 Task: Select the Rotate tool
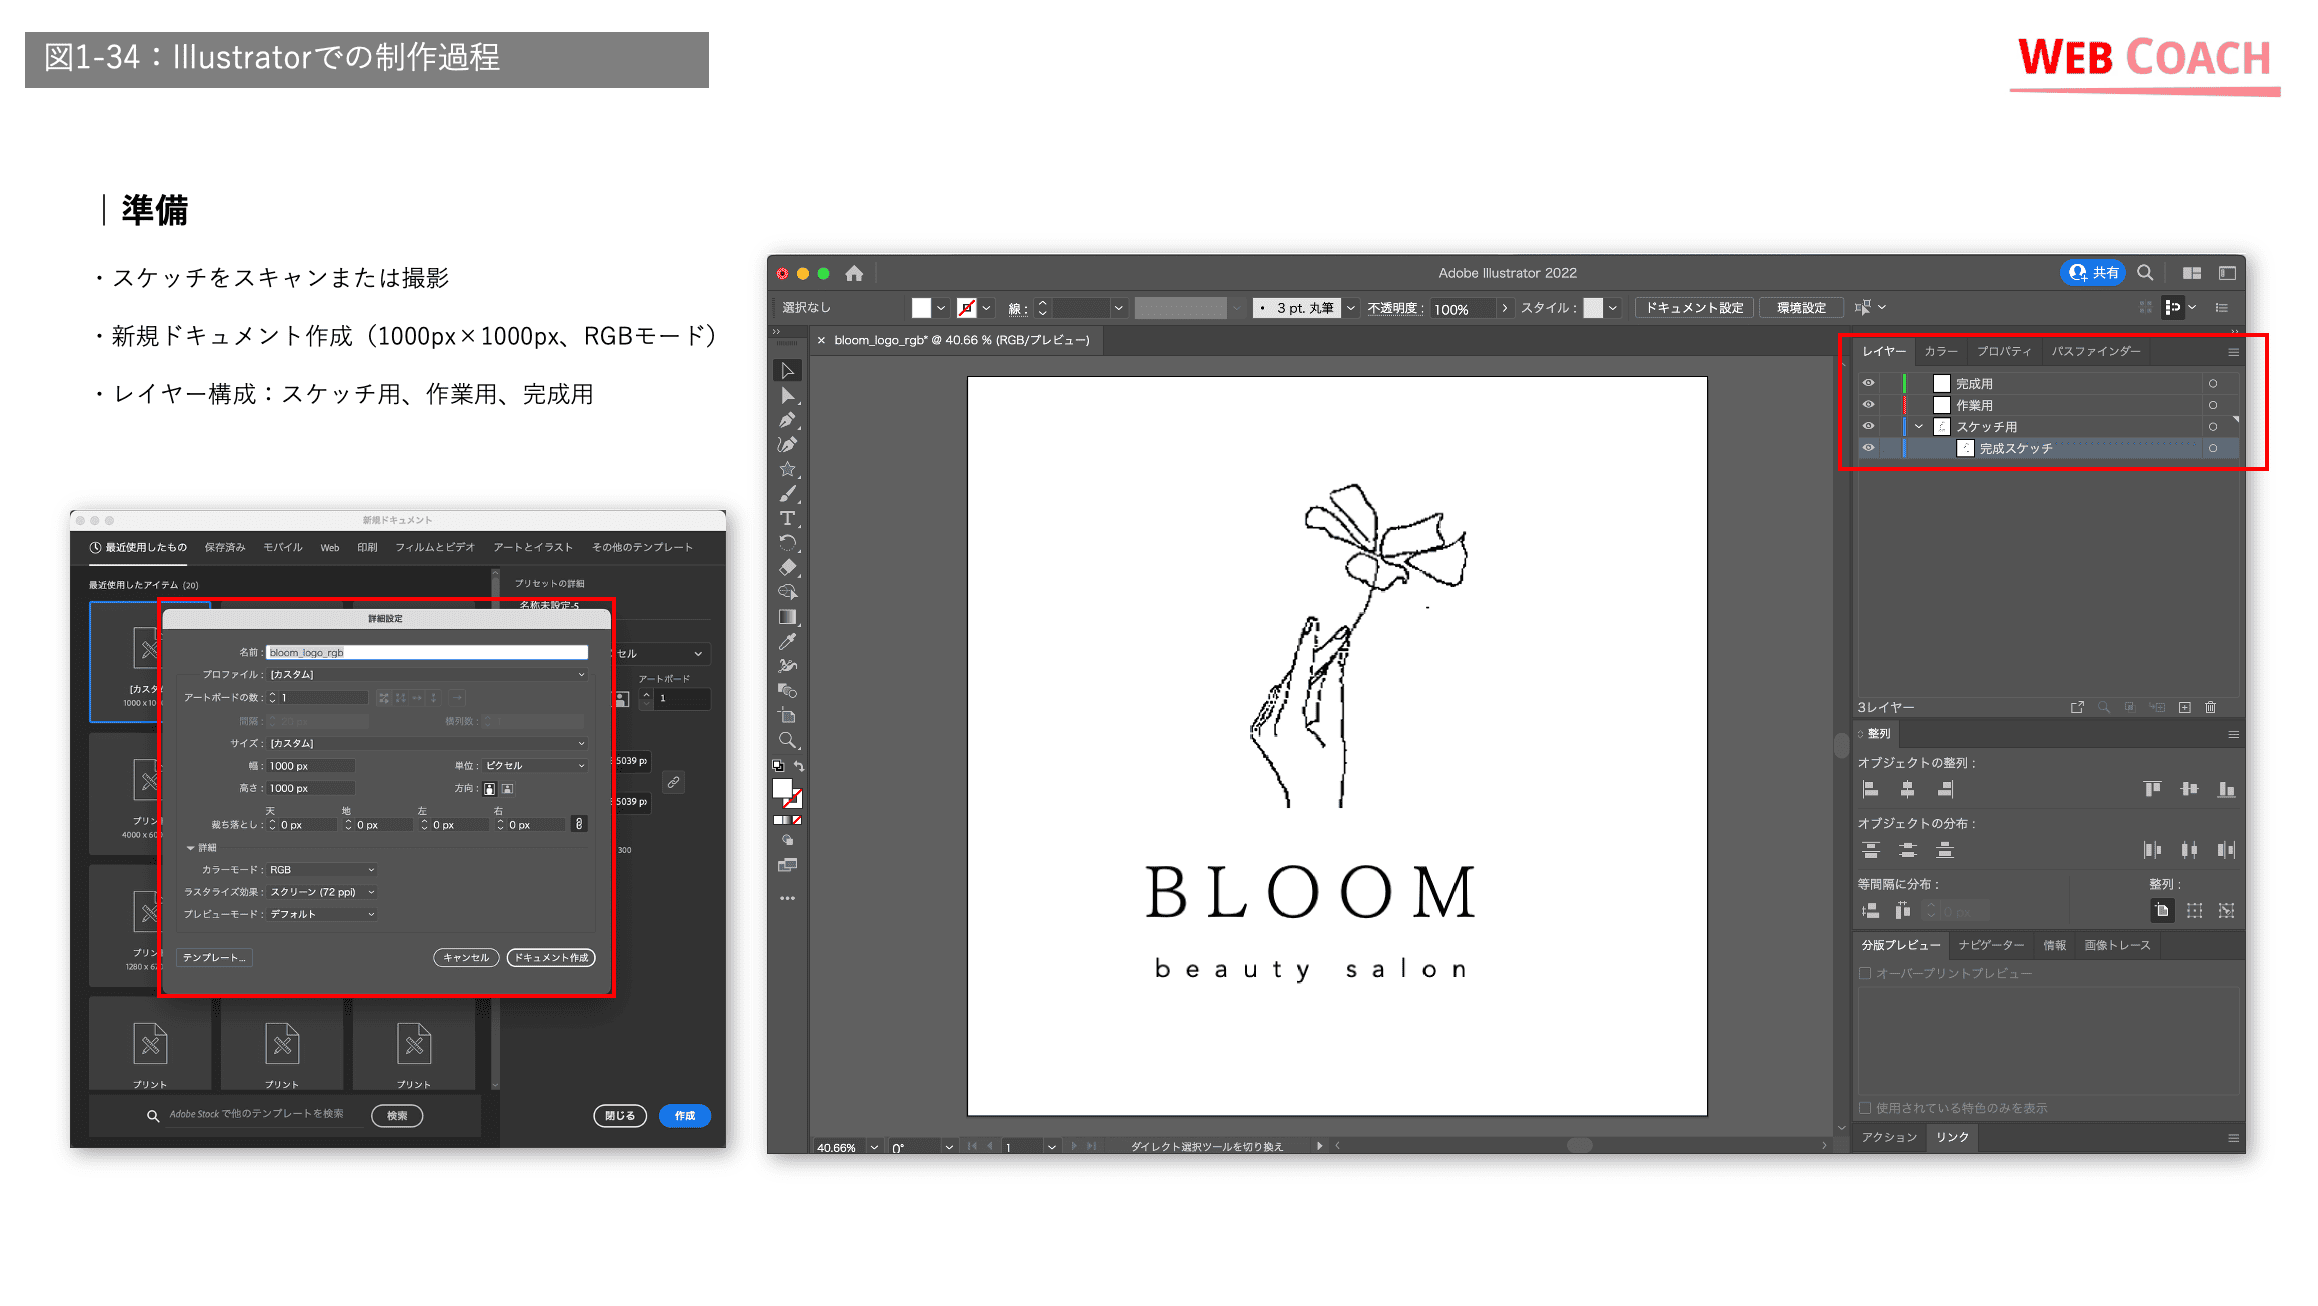(x=788, y=543)
